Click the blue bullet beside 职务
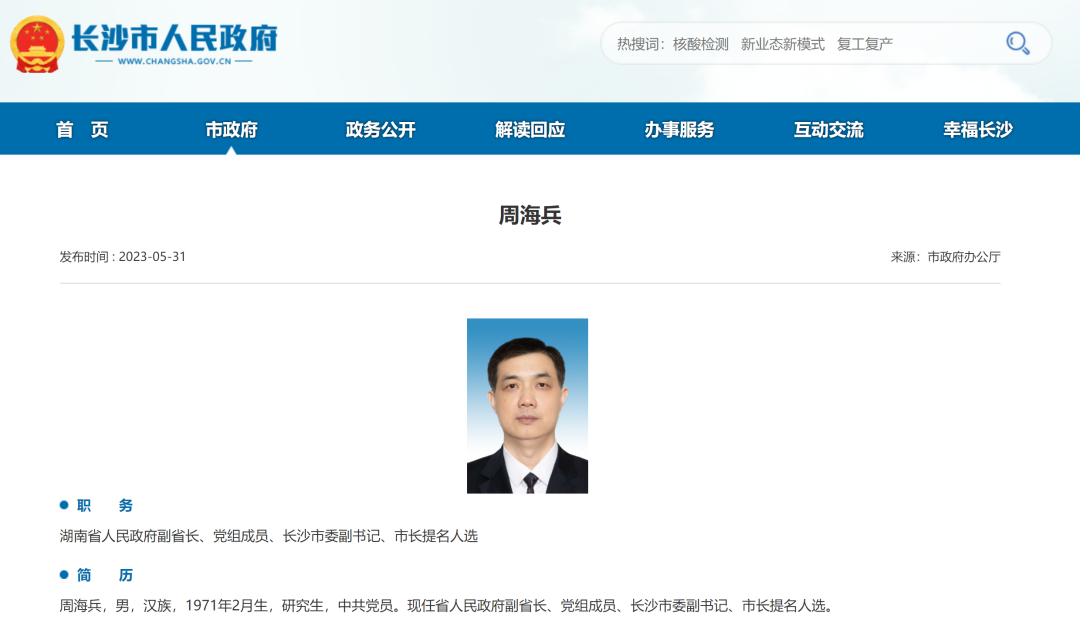1080x633 pixels. [x=64, y=505]
